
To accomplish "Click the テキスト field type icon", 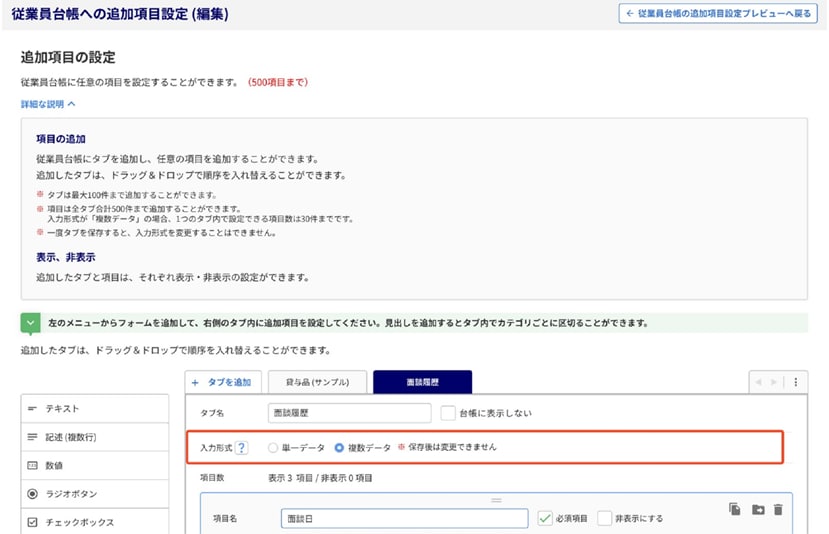I will 32,409.
